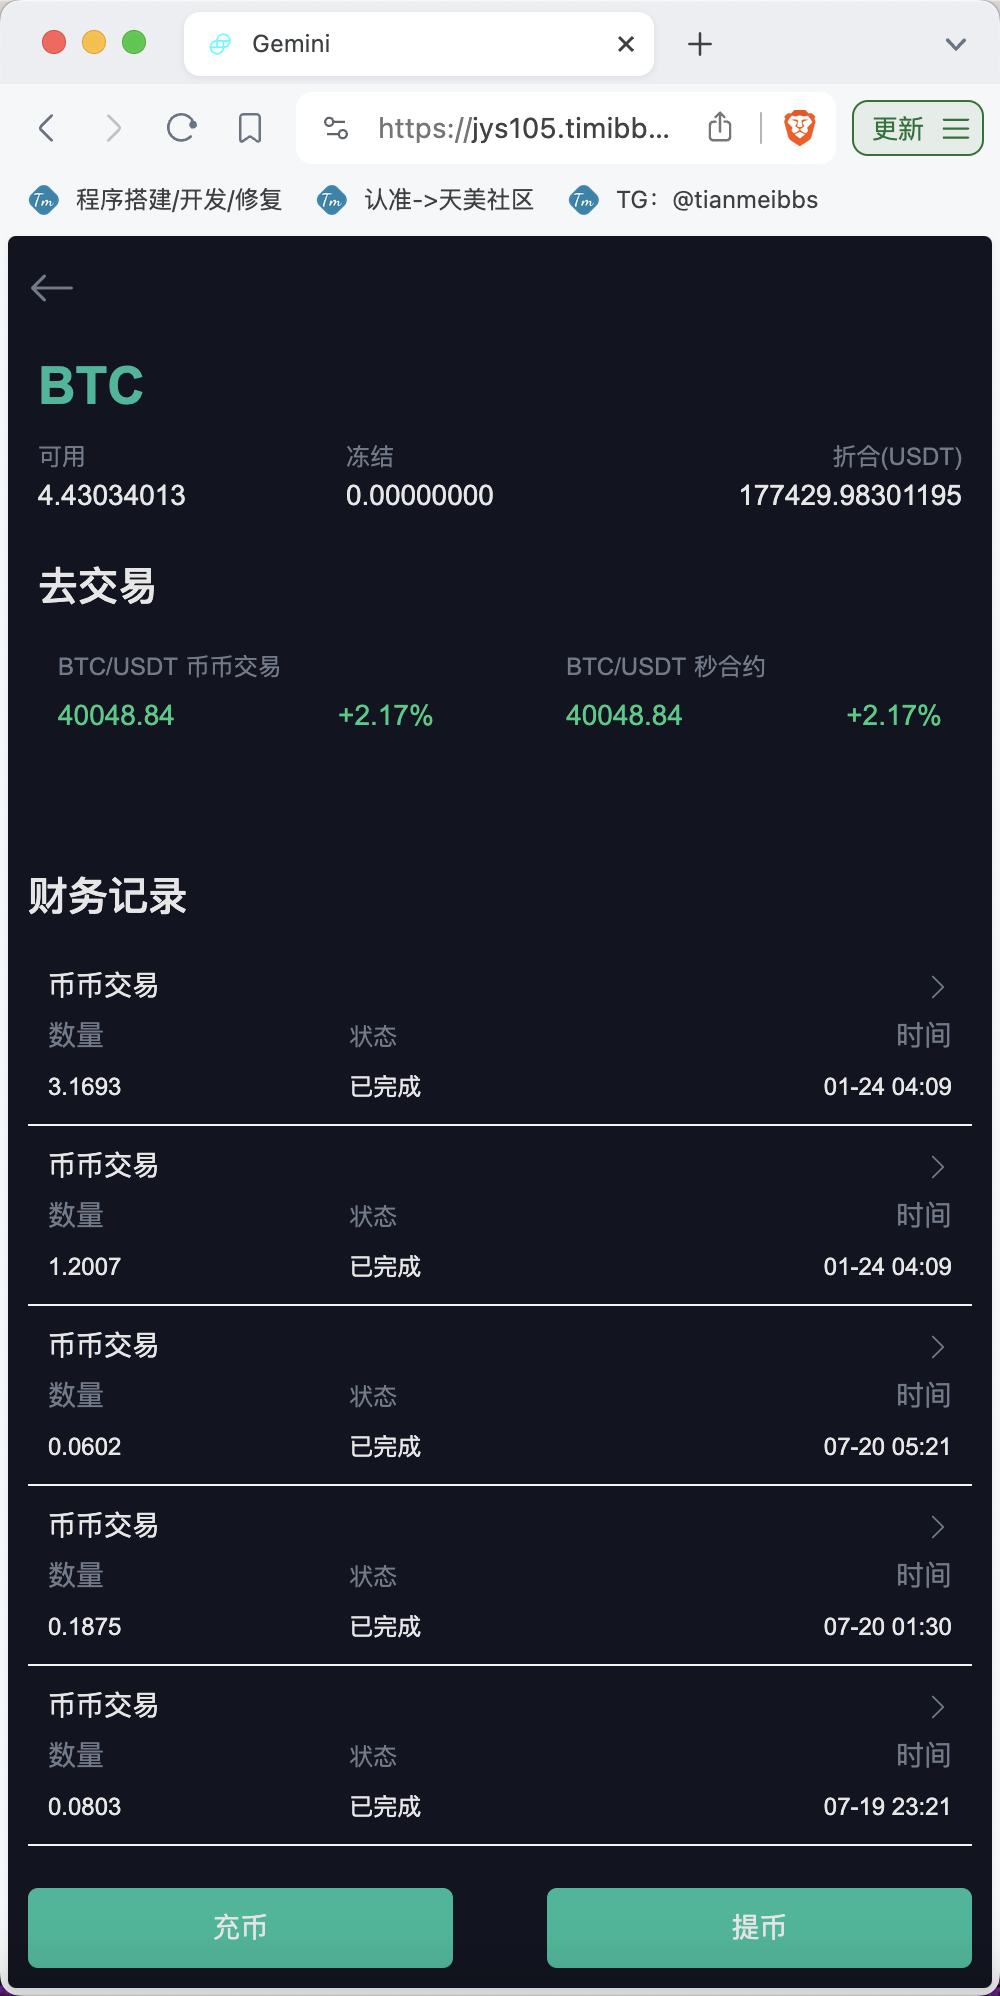The height and width of the screenshot is (1996, 1000).
Task: Click the back arrow above BTC
Action: point(52,288)
